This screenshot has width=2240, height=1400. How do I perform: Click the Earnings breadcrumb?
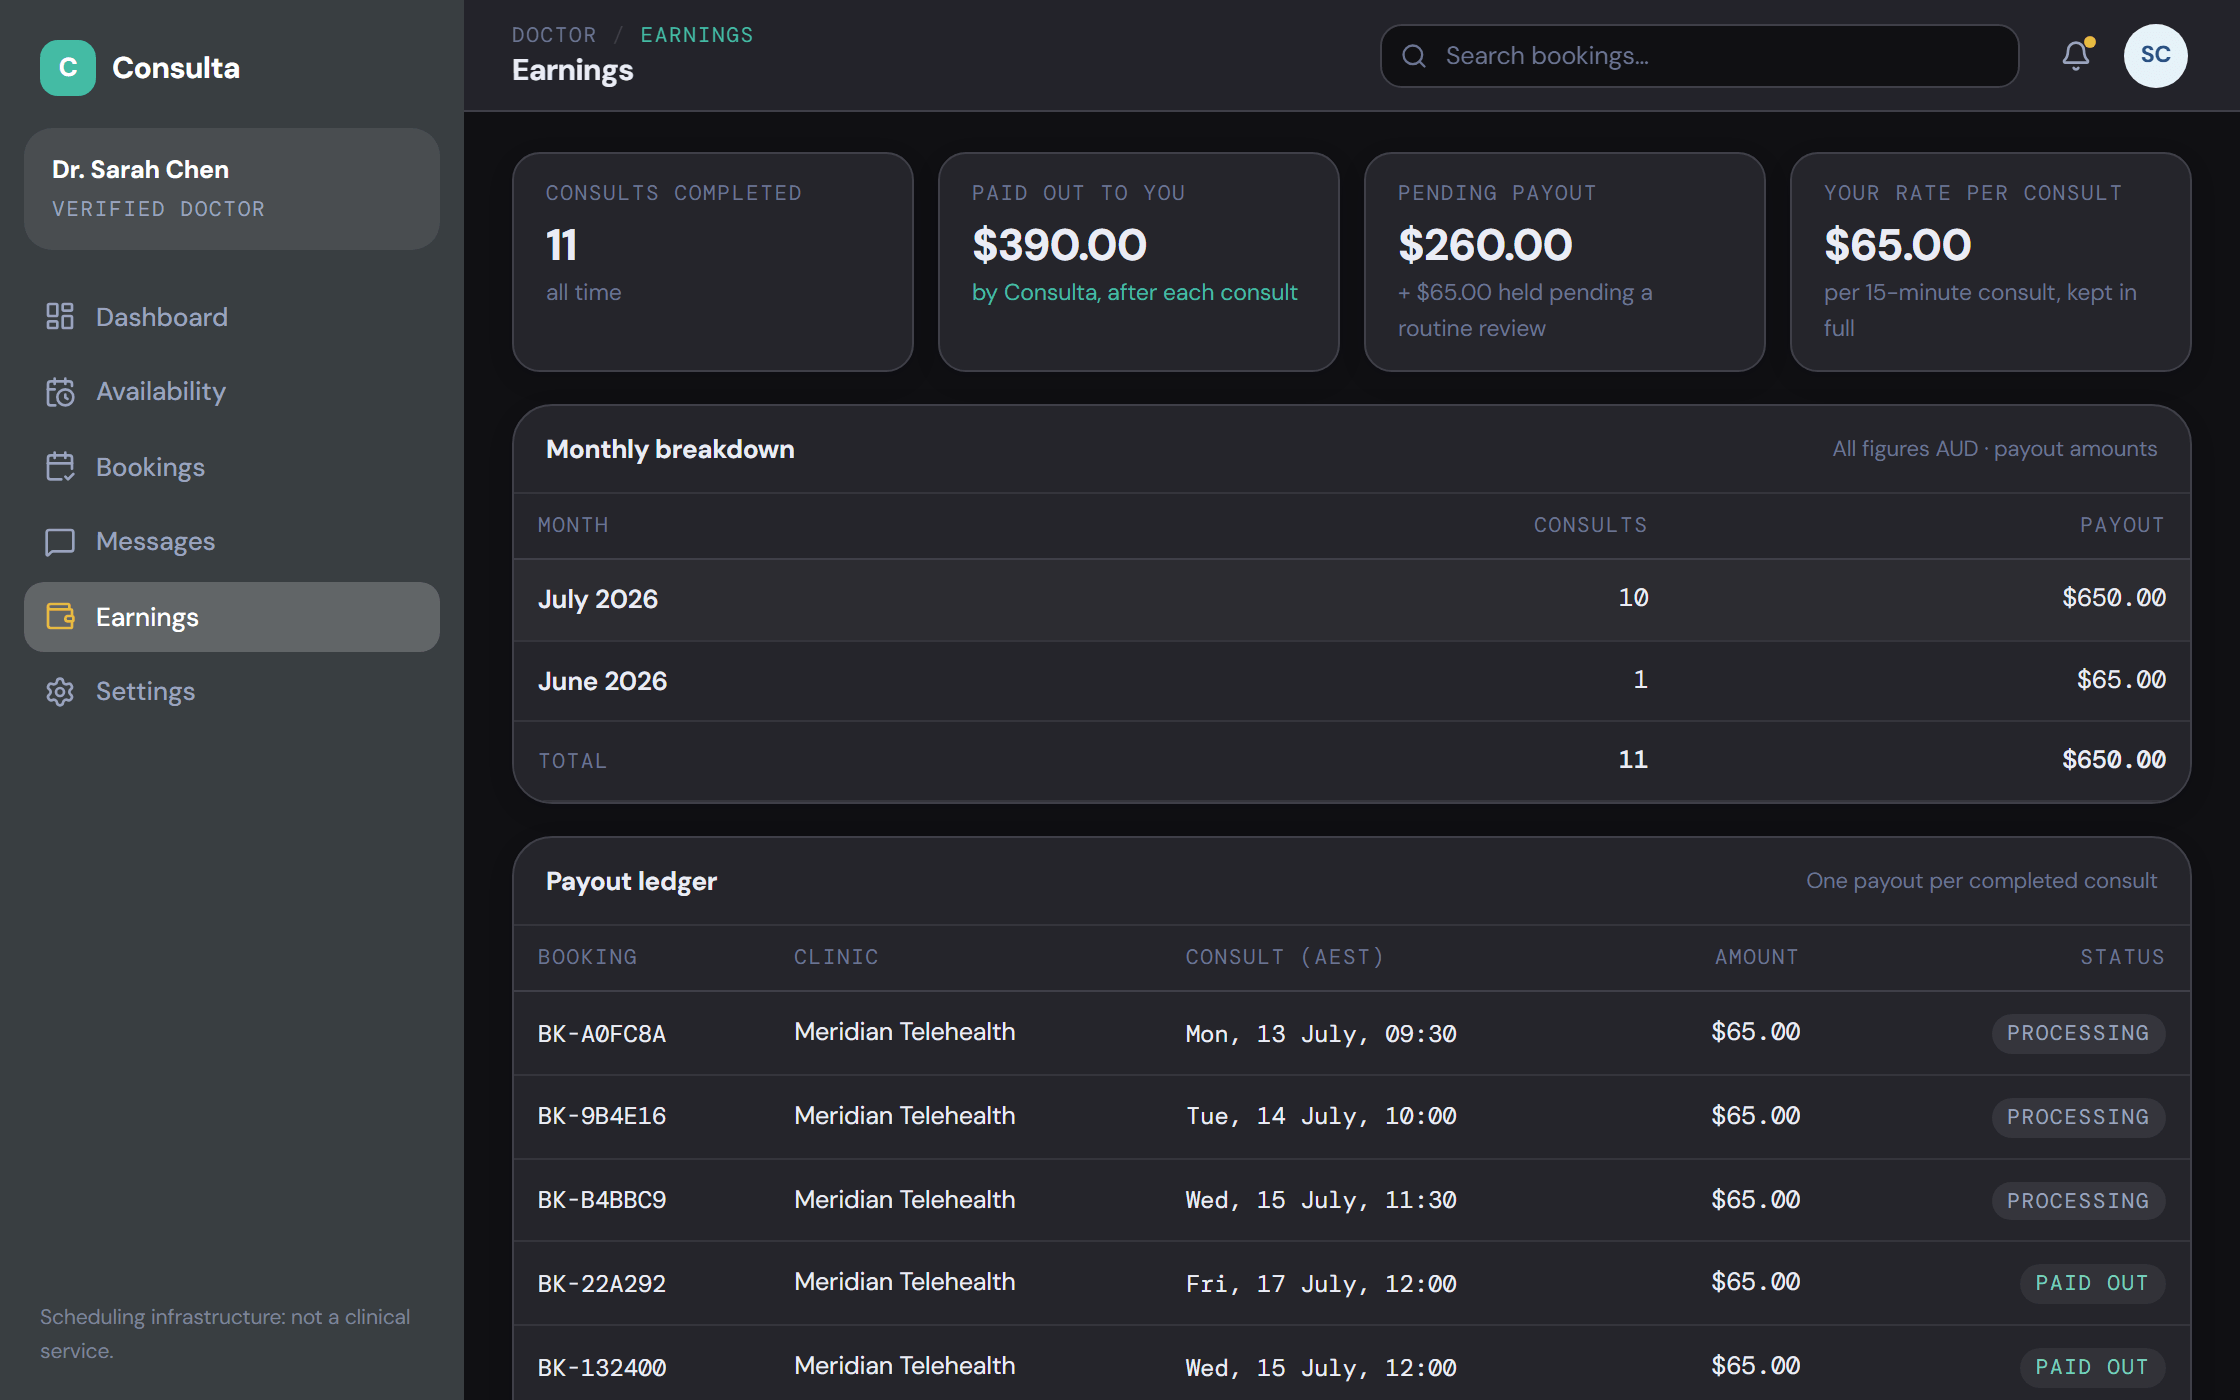[x=697, y=35]
